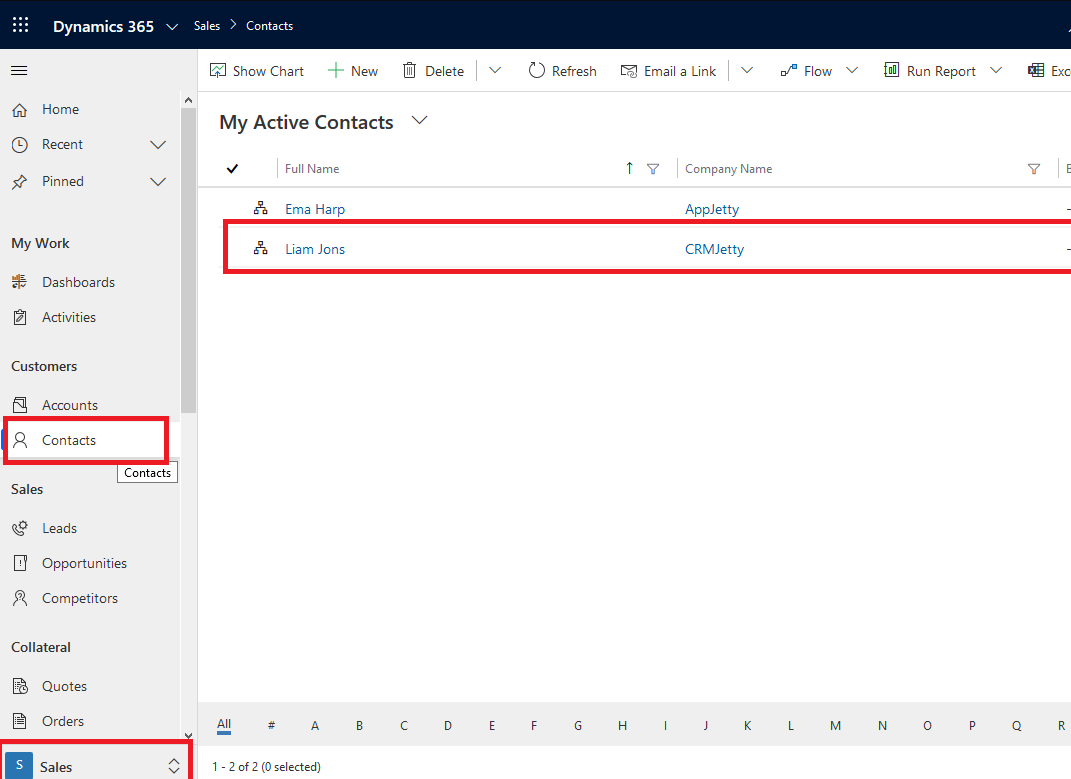Click the Opportunities icon
The image size is (1071, 779).
coord(20,563)
